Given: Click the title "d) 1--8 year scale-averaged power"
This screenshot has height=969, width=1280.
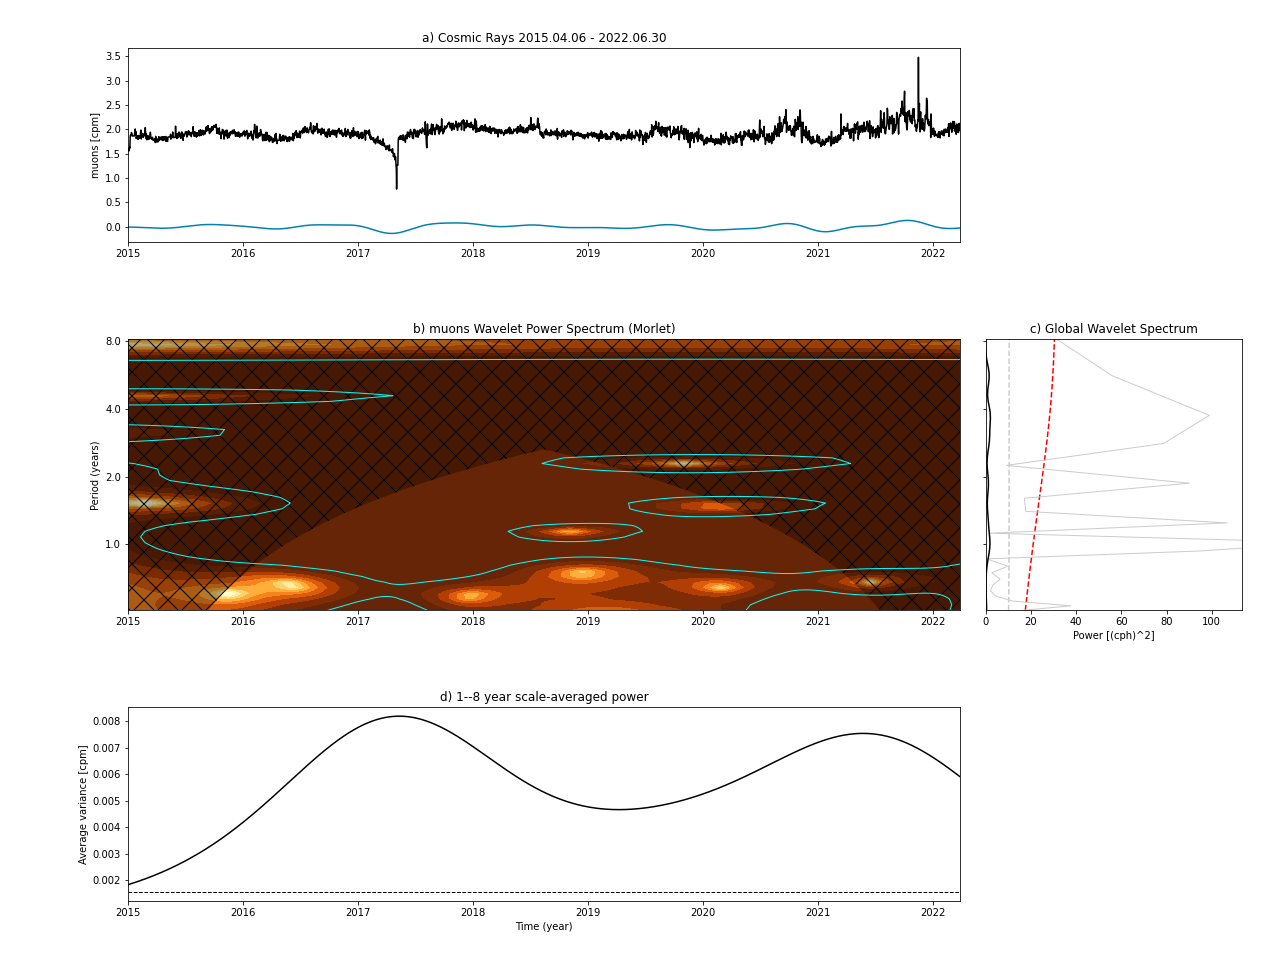Looking at the screenshot, I should coord(544,697).
